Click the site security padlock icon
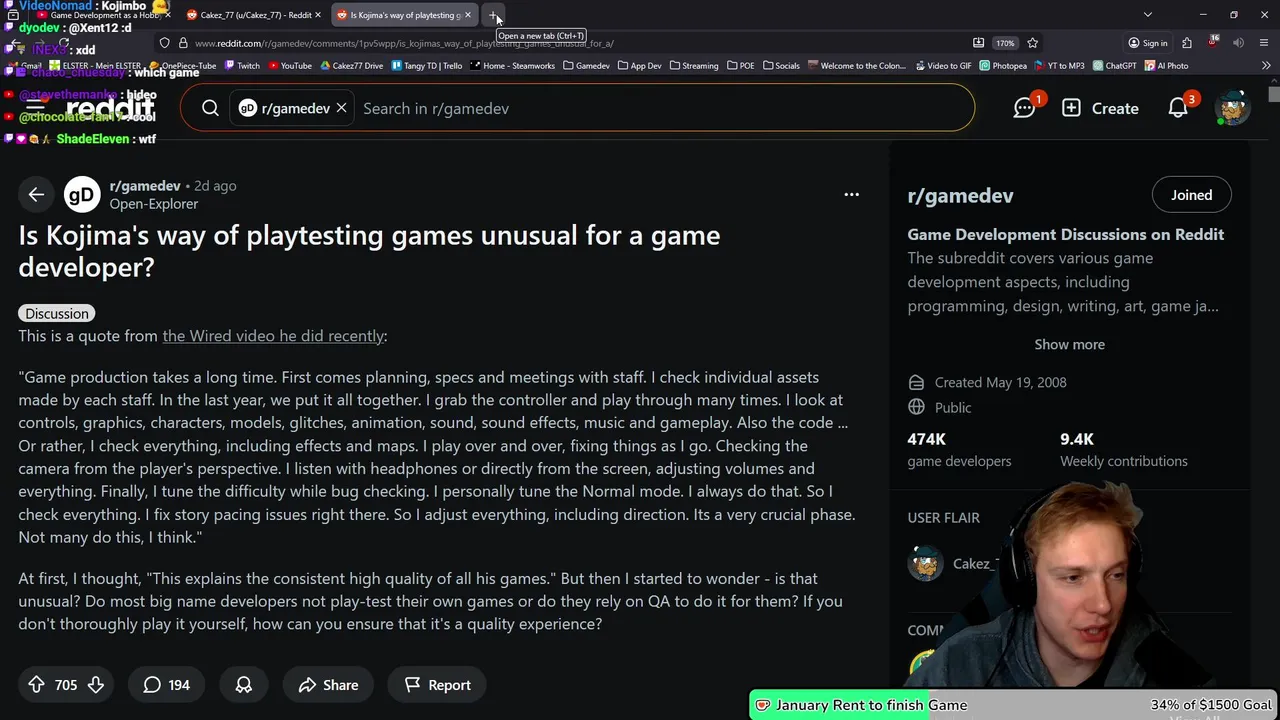Image resolution: width=1280 pixels, height=720 pixels. [x=183, y=43]
